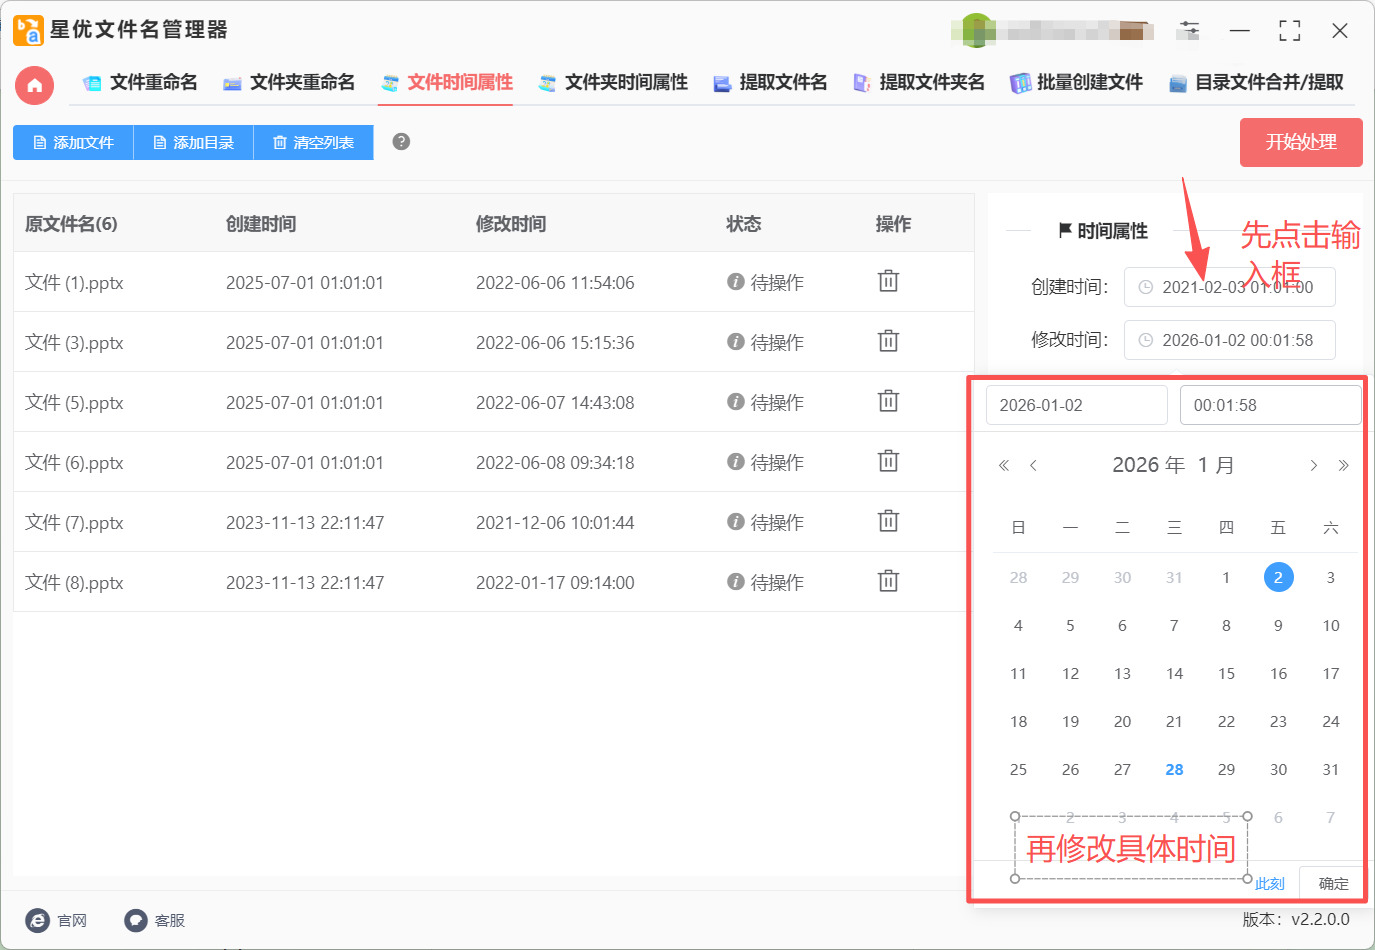Viewport: 1375px width, 950px height.
Task: Click 清空列表 to clear list
Action: (x=313, y=143)
